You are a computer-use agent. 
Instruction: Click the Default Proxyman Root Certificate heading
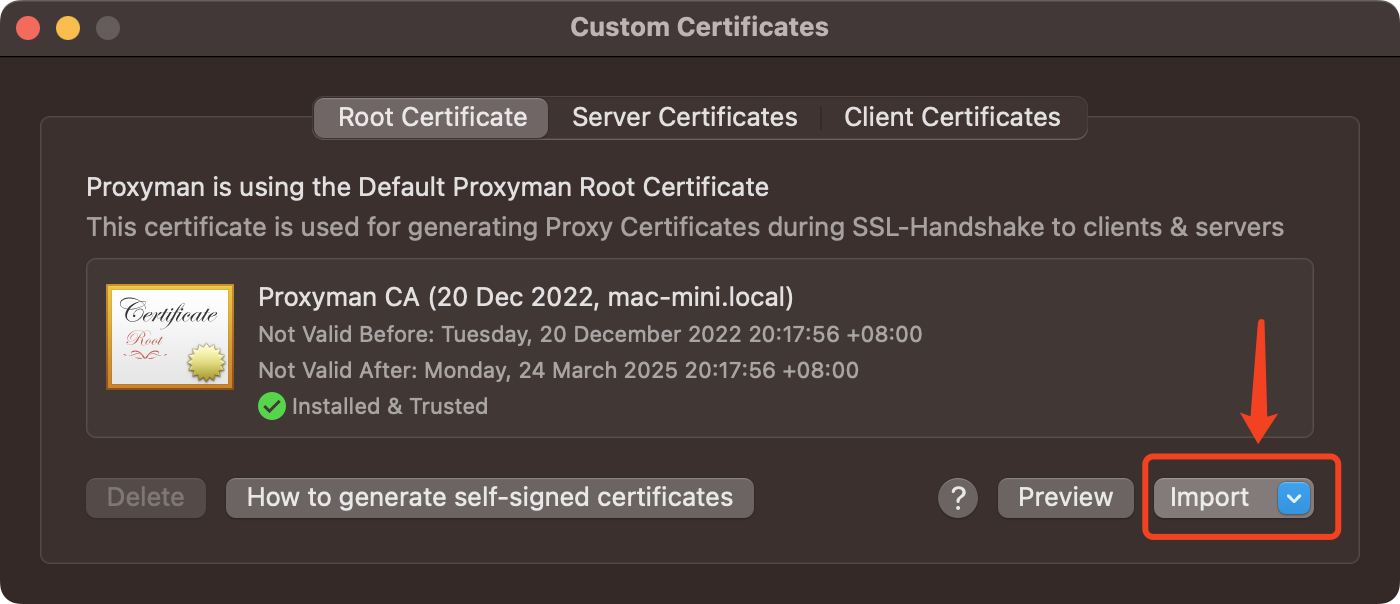tap(427, 187)
